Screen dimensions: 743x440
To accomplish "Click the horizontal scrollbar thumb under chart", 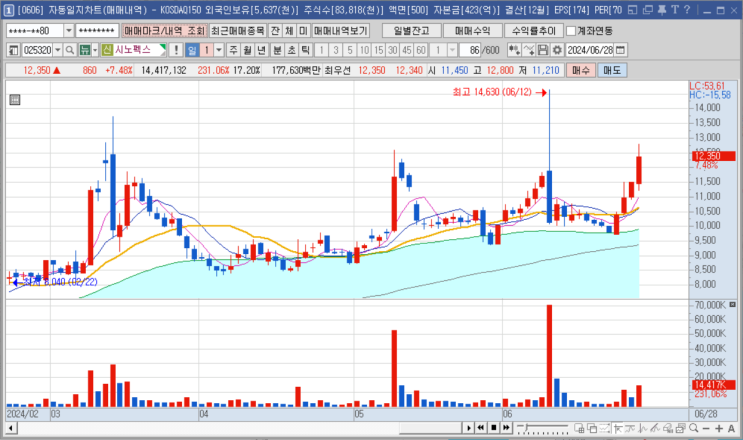I will [430, 428].
